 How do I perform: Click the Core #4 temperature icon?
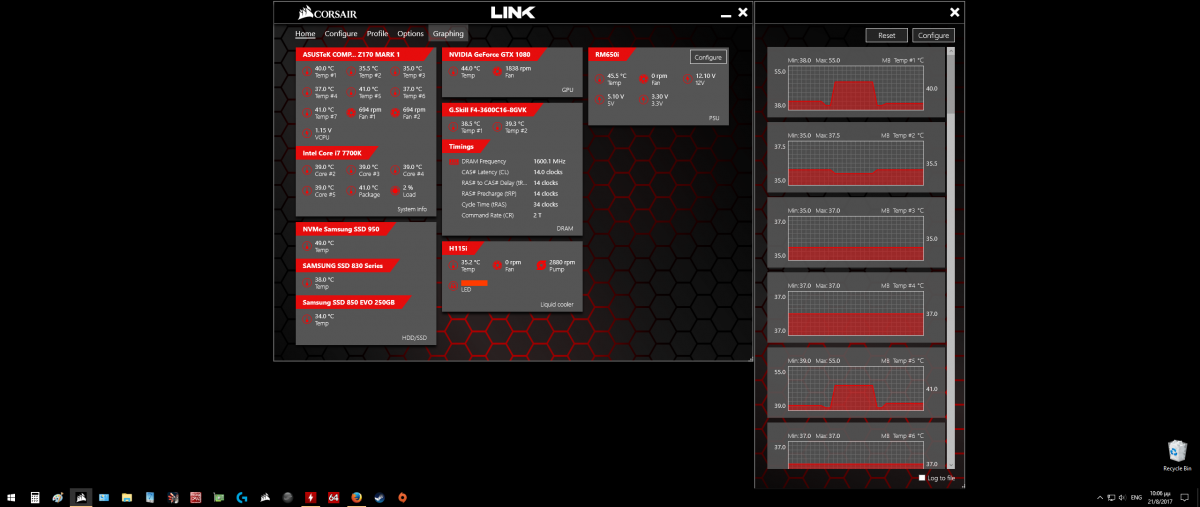click(x=394, y=170)
